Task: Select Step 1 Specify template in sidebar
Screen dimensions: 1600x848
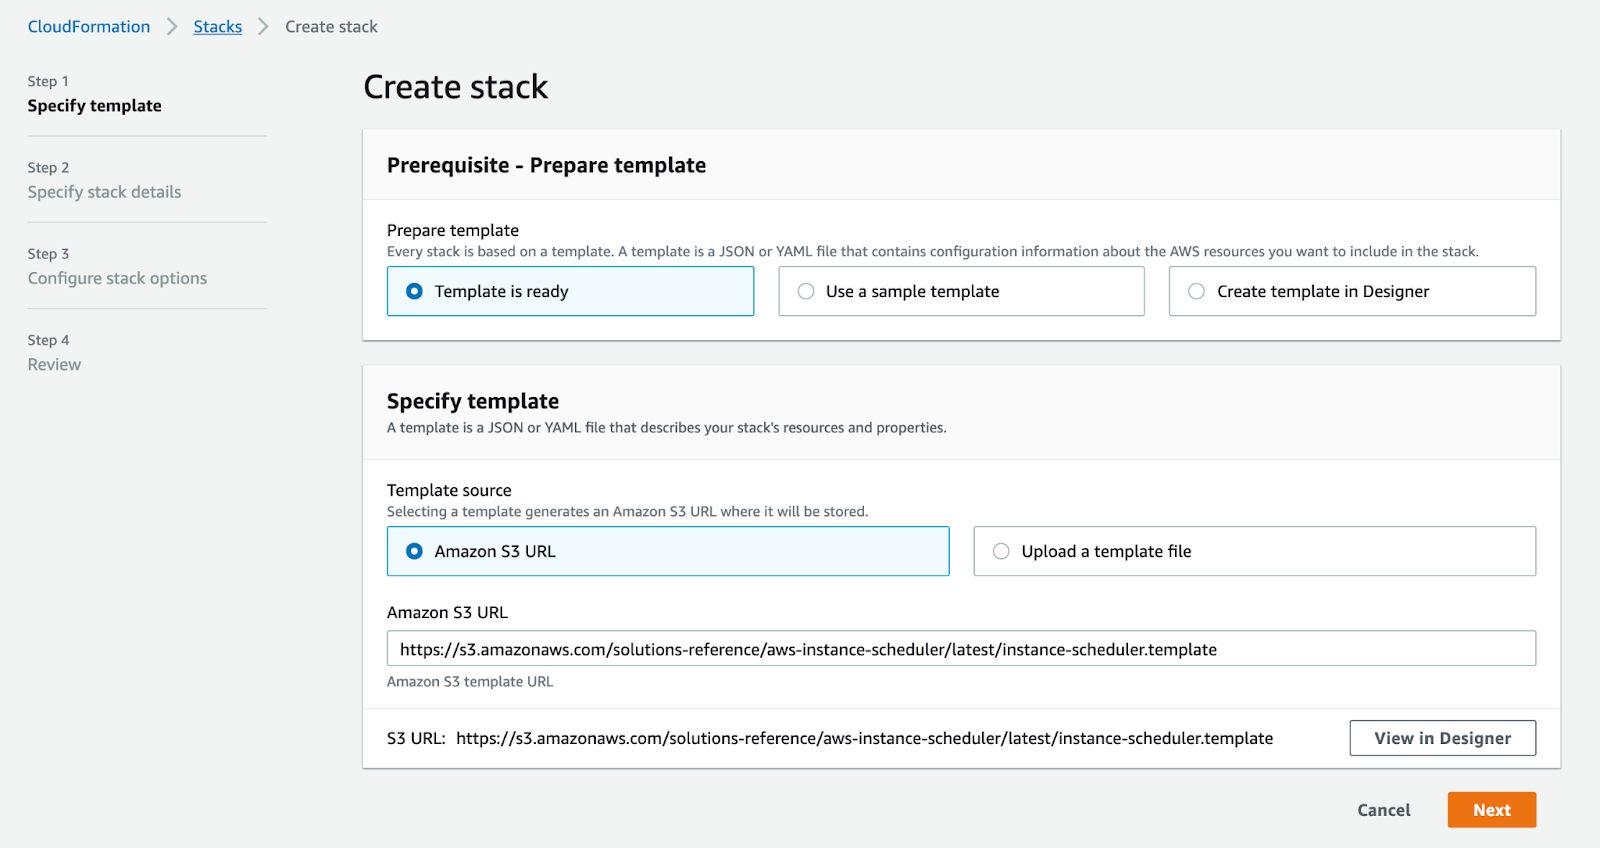Action: 95,94
